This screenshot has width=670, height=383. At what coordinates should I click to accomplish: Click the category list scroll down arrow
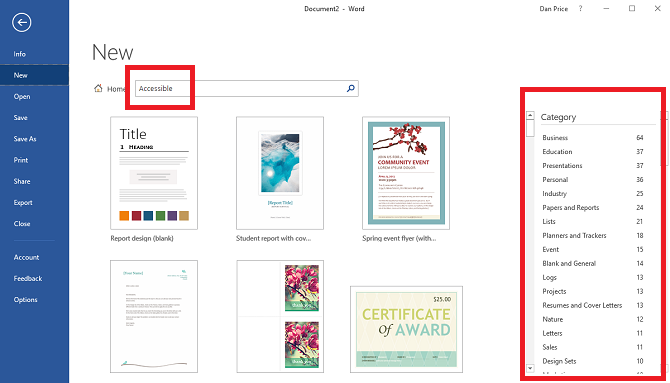coord(530,368)
